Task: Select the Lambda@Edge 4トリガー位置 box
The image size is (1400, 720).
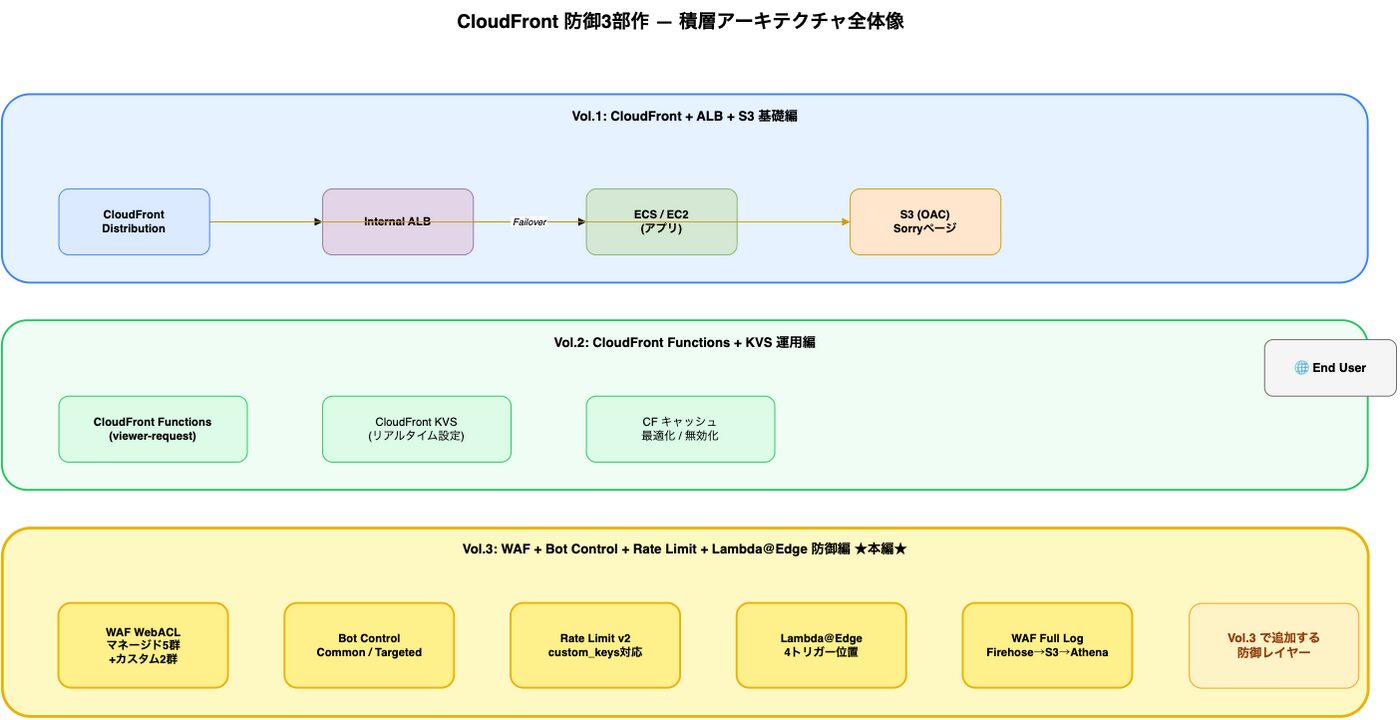Action: (821, 645)
